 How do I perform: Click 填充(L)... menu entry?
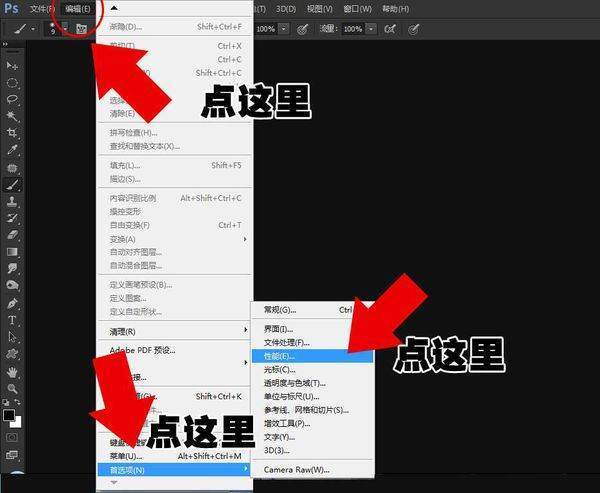pyautogui.click(x=125, y=165)
